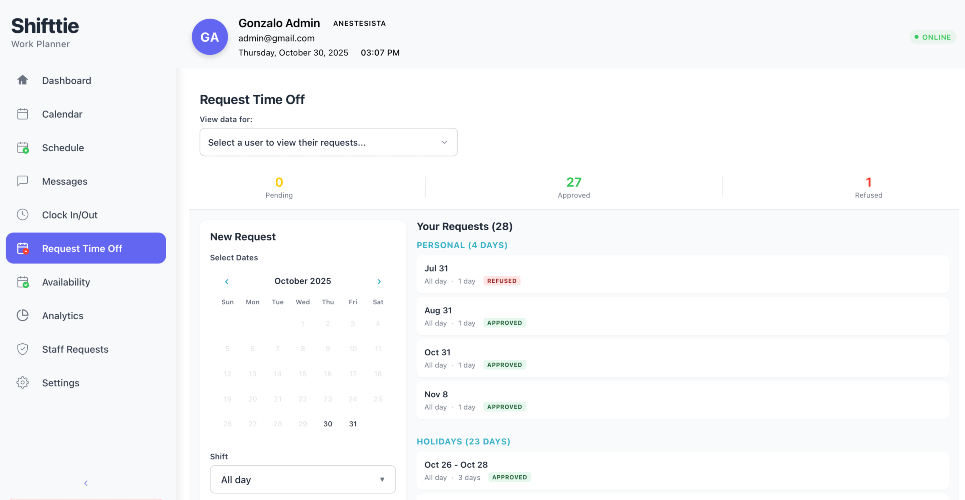Open the Oct 26 - Oct 28 holiday request
The height and width of the screenshot is (500, 965).
pyautogui.click(x=683, y=470)
